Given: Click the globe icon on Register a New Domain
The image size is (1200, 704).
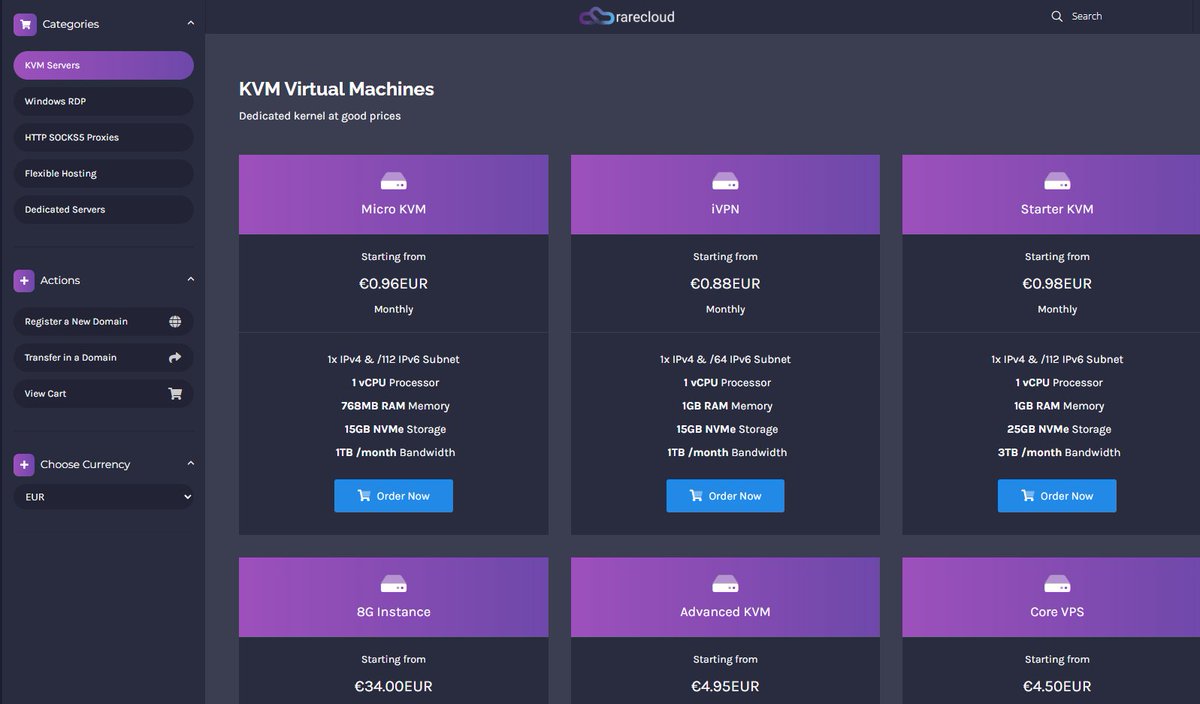Looking at the screenshot, I should coord(175,322).
